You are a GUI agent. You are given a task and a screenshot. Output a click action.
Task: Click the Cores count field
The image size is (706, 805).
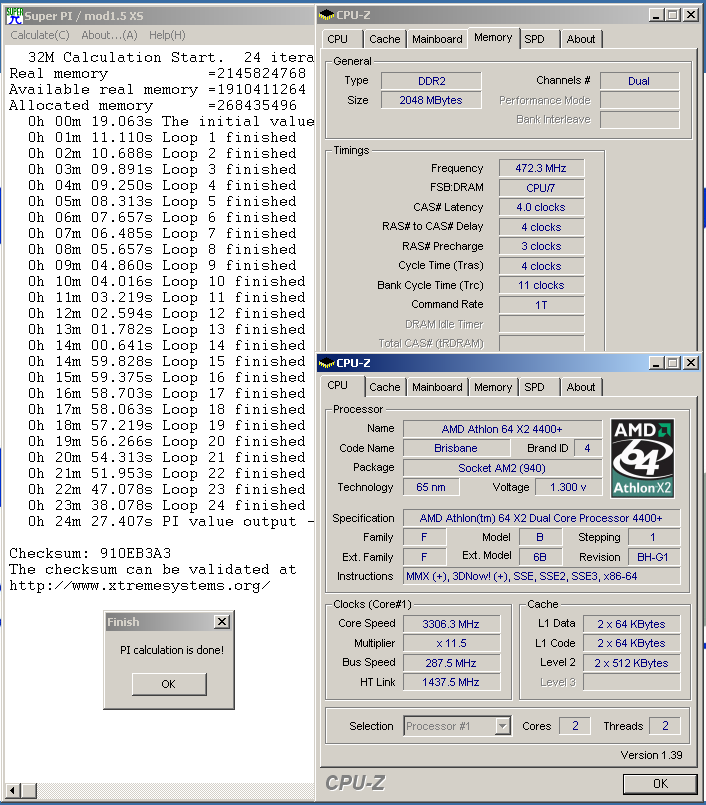pos(575,726)
